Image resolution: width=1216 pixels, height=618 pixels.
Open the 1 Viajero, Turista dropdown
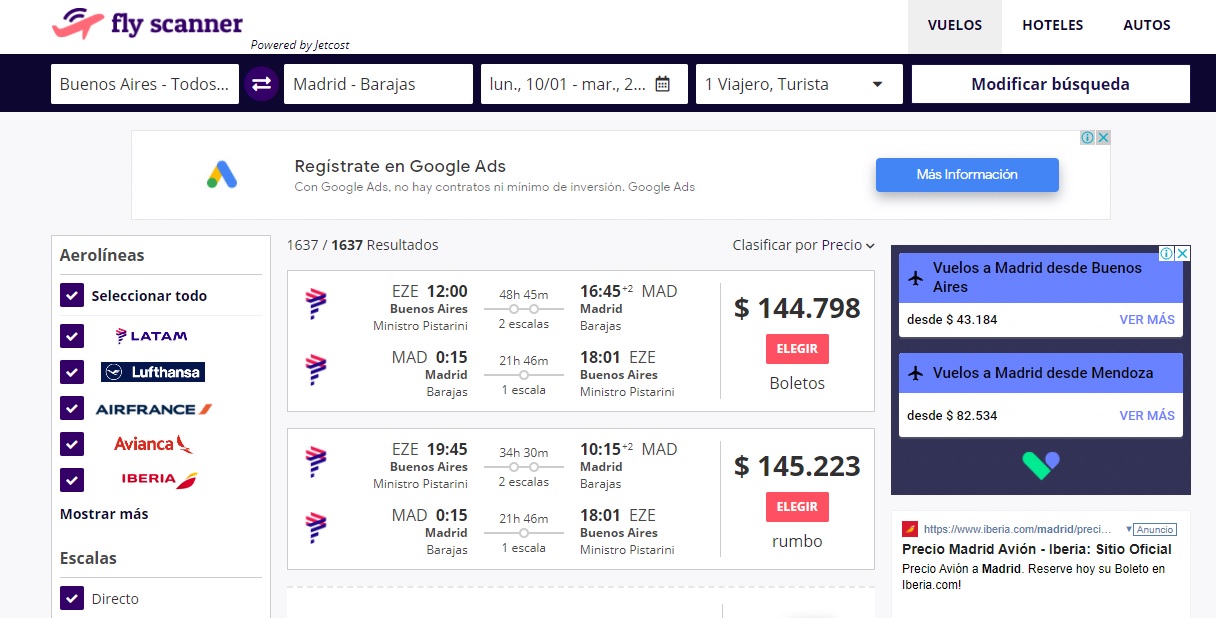click(799, 84)
